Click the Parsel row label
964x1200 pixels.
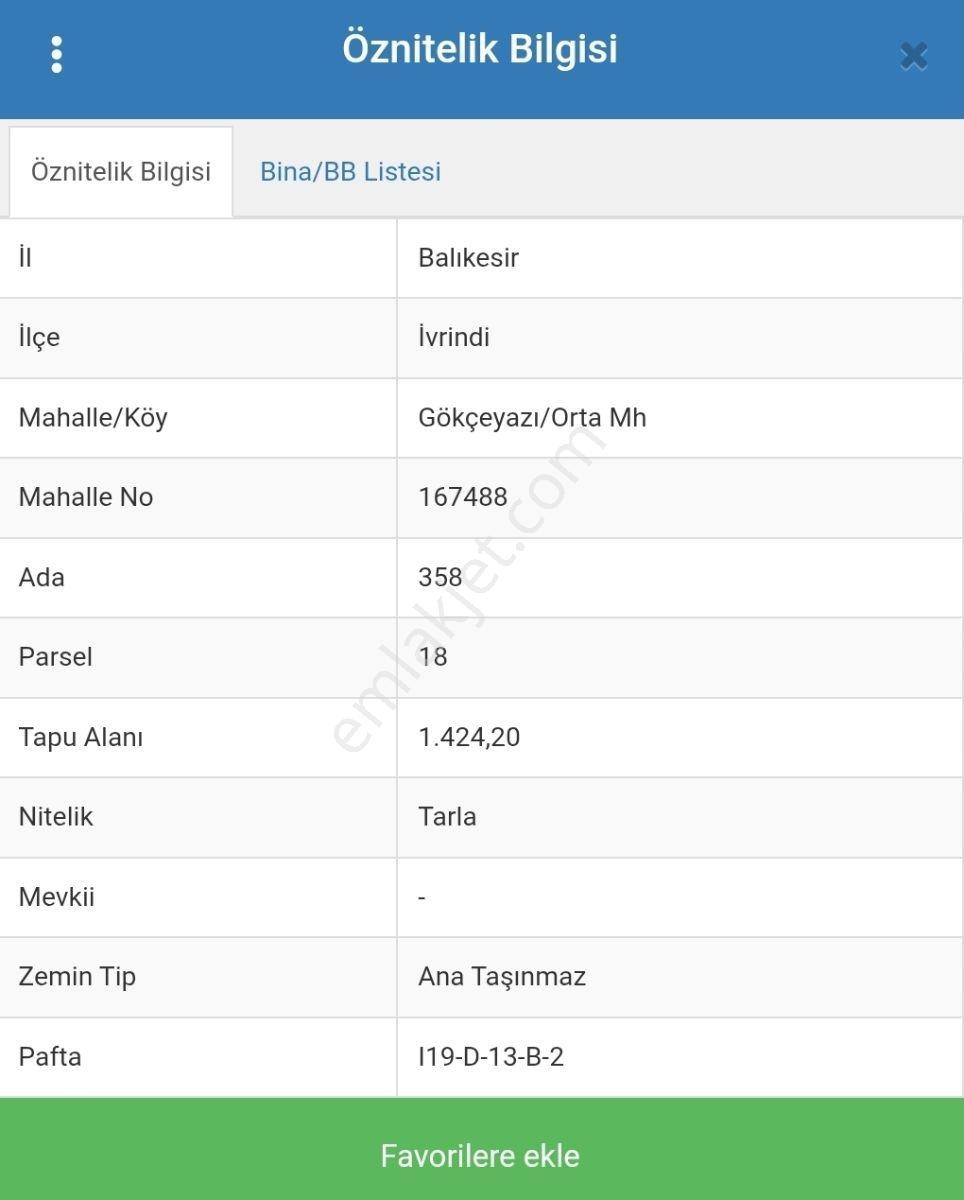(x=55, y=657)
